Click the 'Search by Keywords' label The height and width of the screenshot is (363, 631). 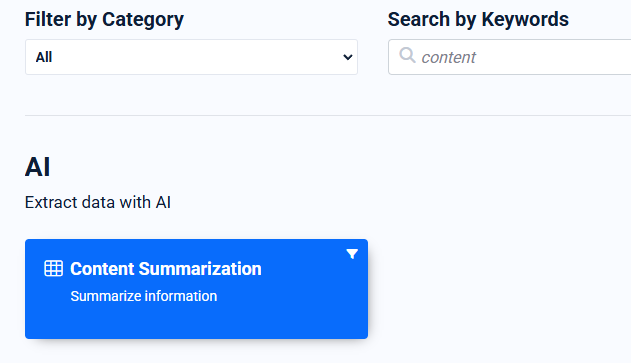pyautogui.click(x=478, y=19)
